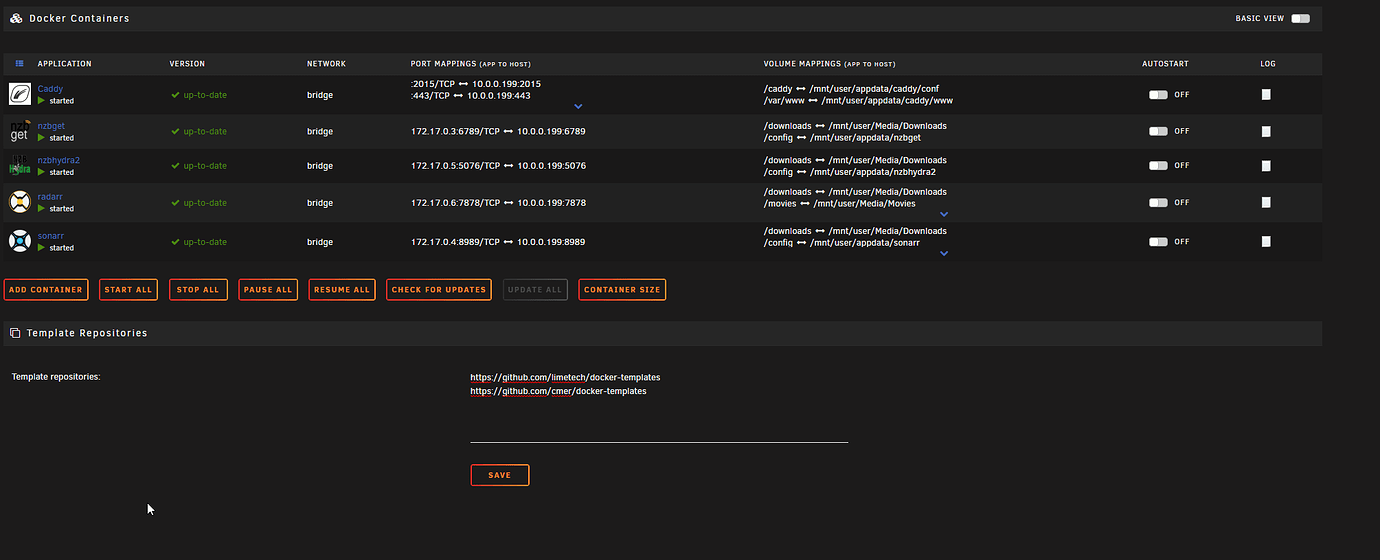Expand radarr volume mappings chevron
The height and width of the screenshot is (560, 1380).
(944, 214)
